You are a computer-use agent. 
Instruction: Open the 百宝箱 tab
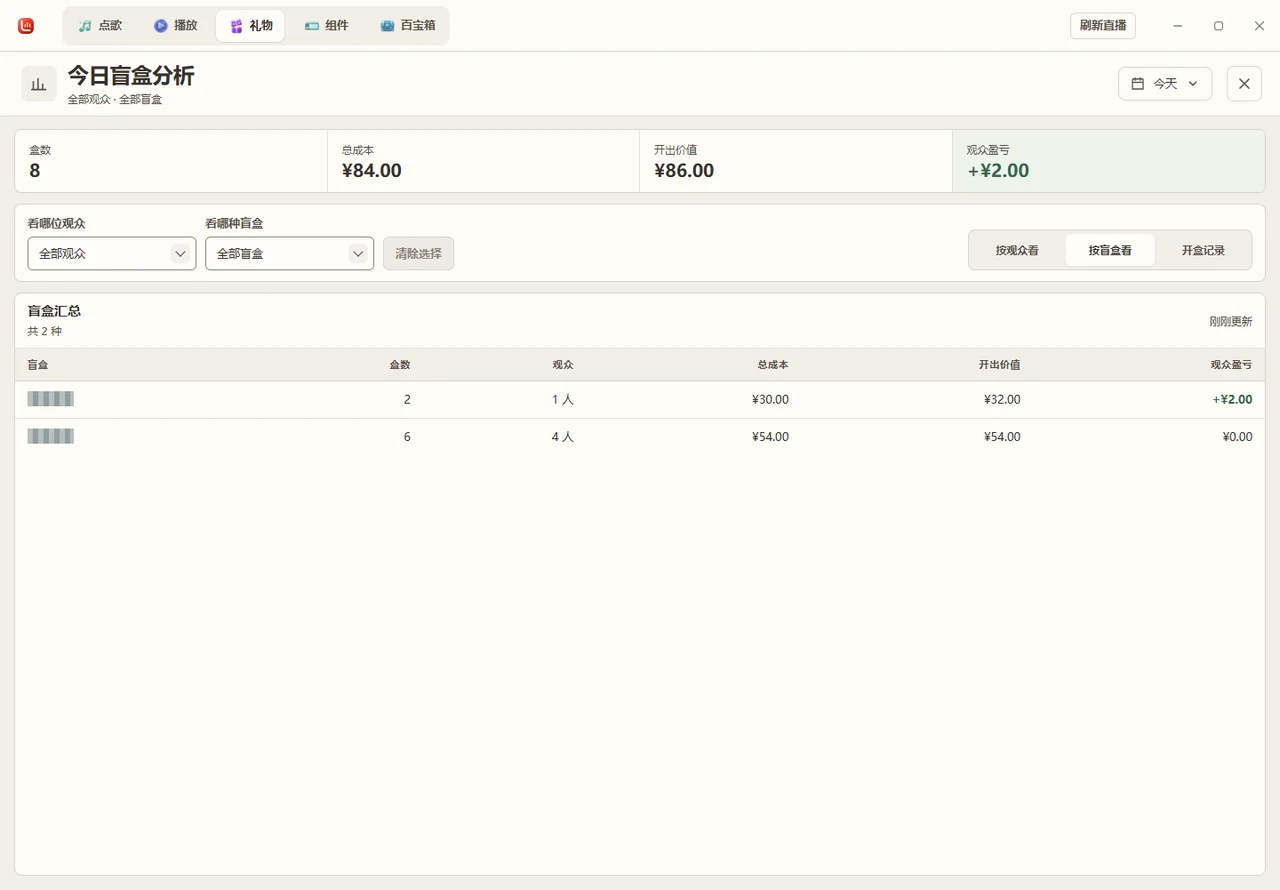(408, 26)
